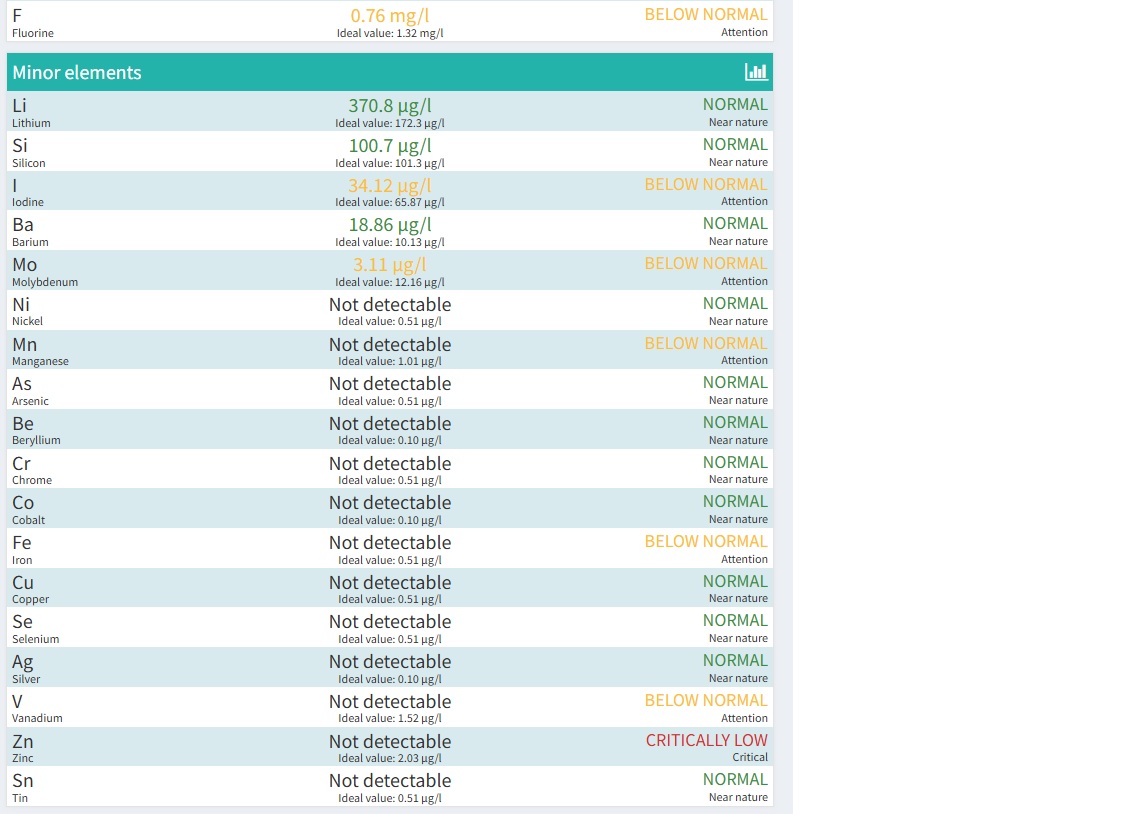Viewport: 1138px width, 814px height.
Task: Select Nickel's Not detectable reading
Action: click(x=390, y=305)
